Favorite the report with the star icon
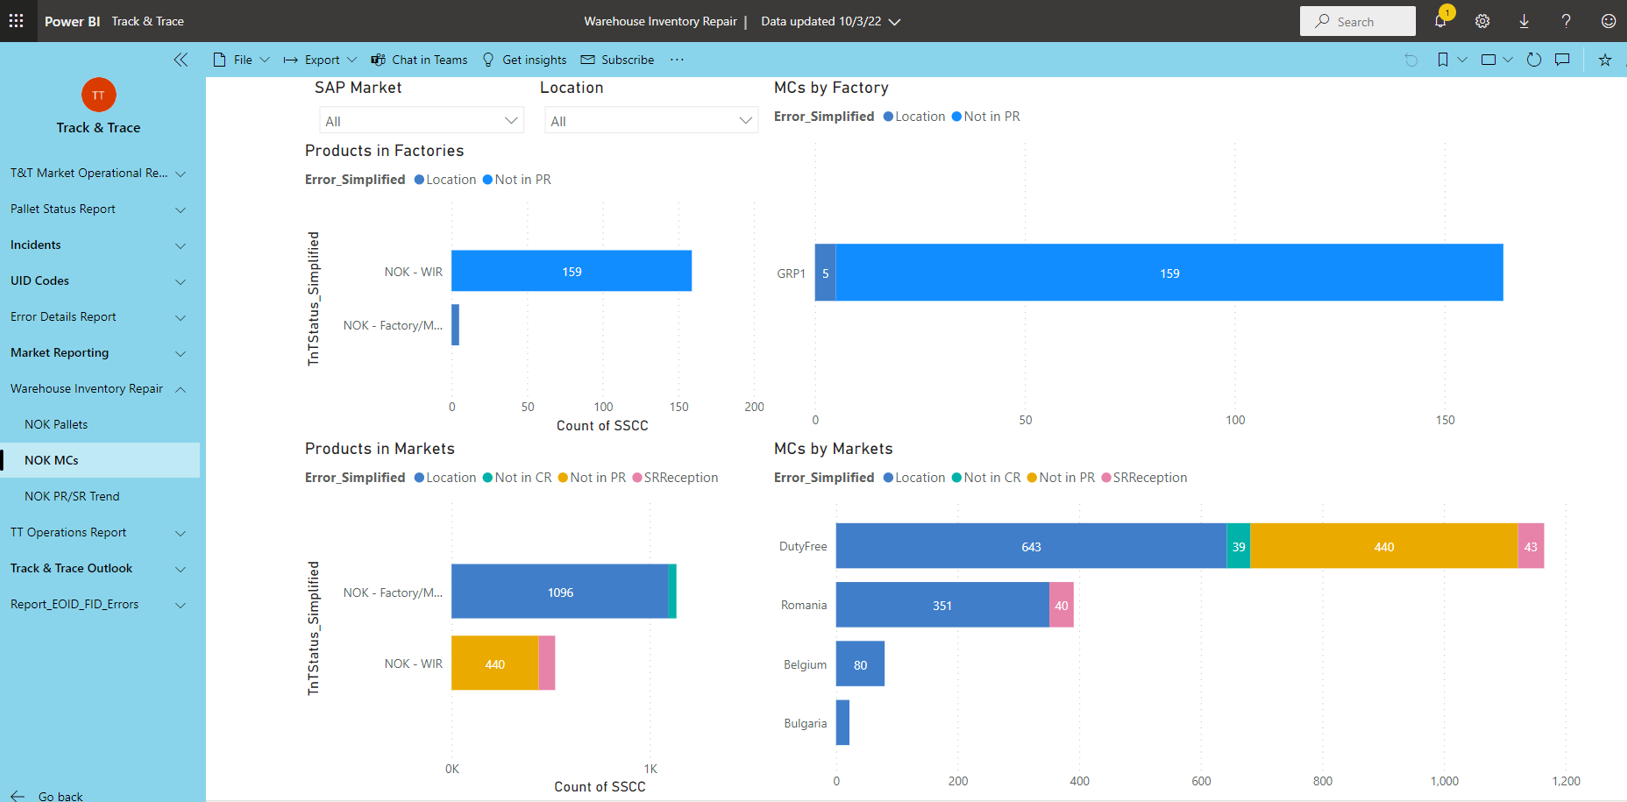The image size is (1627, 802). tap(1605, 60)
